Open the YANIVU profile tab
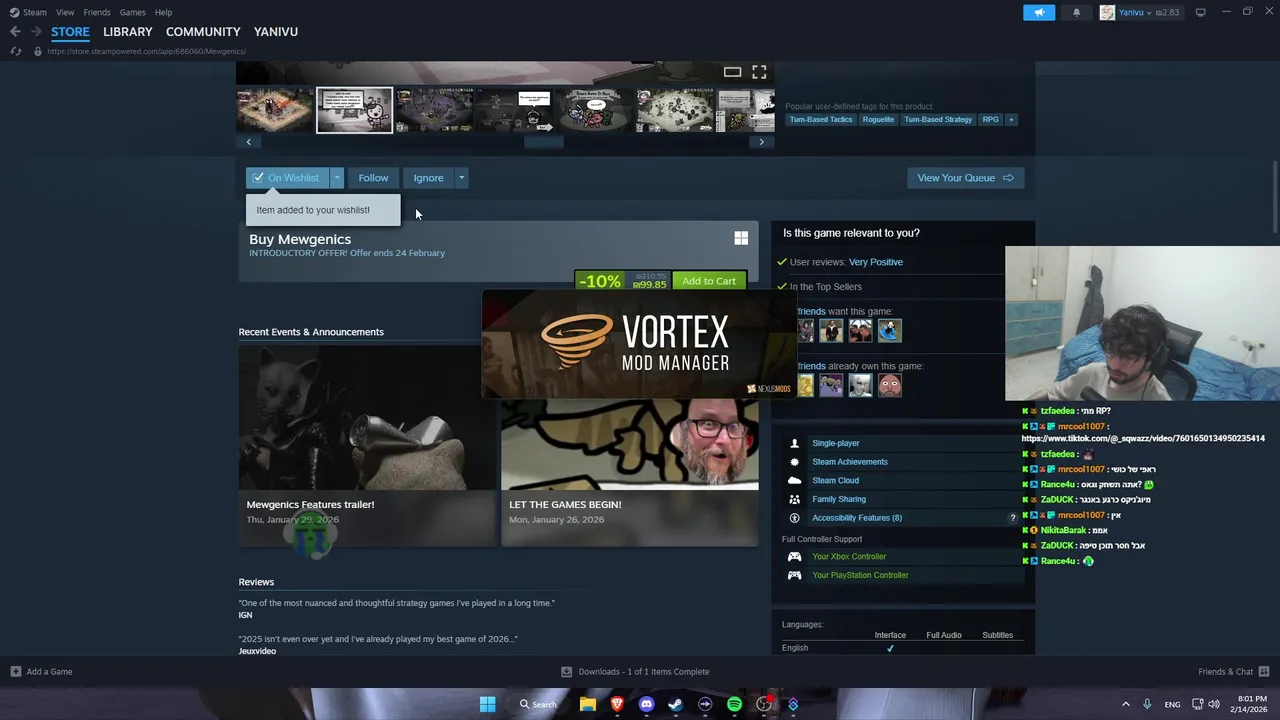This screenshot has width=1280, height=720. [x=276, y=31]
